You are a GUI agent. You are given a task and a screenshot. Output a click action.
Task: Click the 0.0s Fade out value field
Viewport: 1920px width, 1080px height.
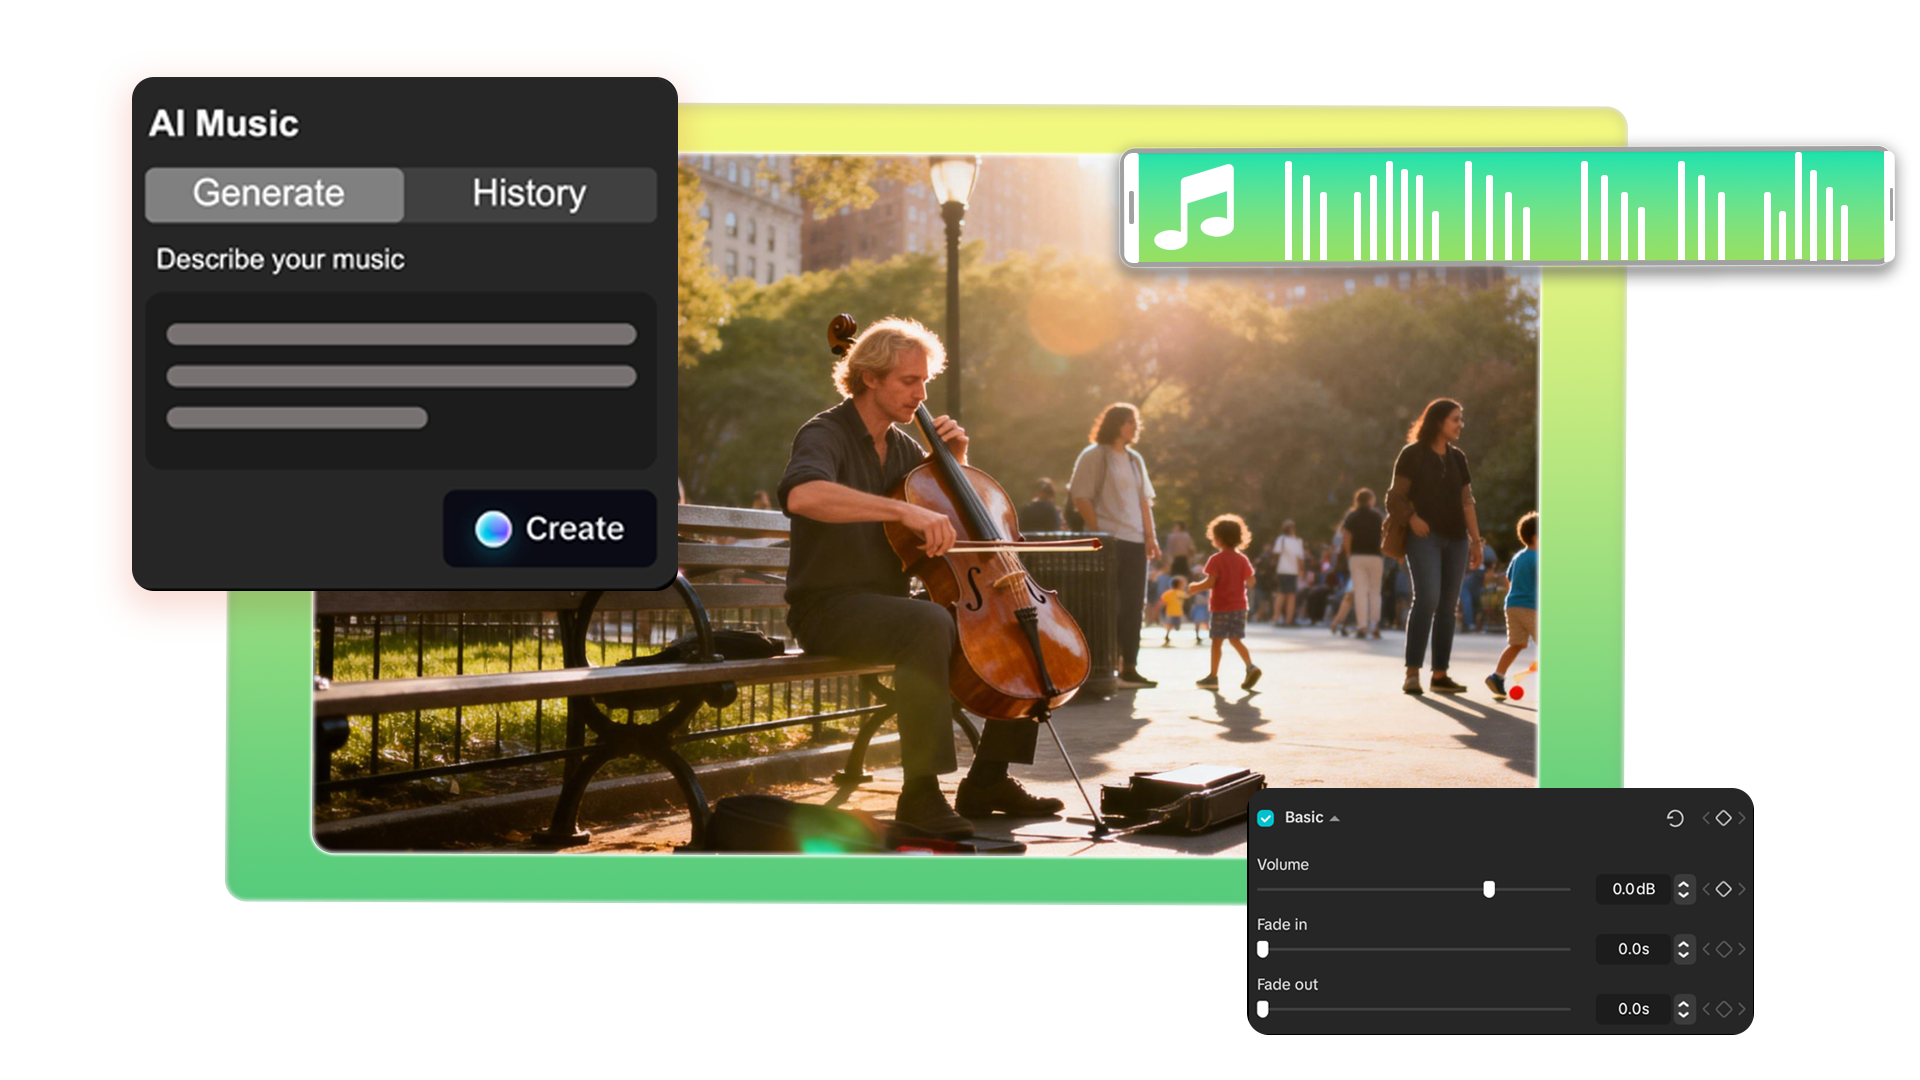[1634, 1009]
